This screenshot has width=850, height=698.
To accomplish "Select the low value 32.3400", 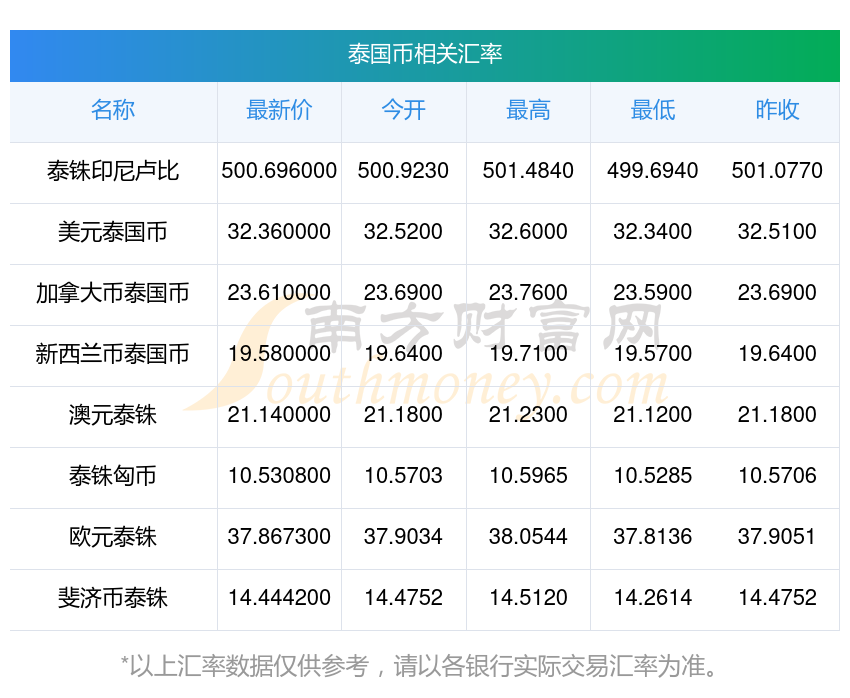I will pyautogui.click(x=653, y=231).
